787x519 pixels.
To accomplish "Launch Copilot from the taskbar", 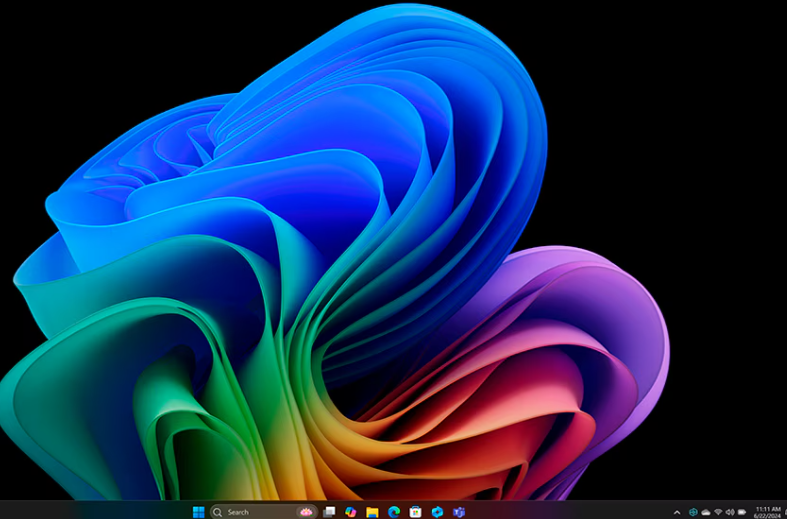I will (x=350, y=512).
